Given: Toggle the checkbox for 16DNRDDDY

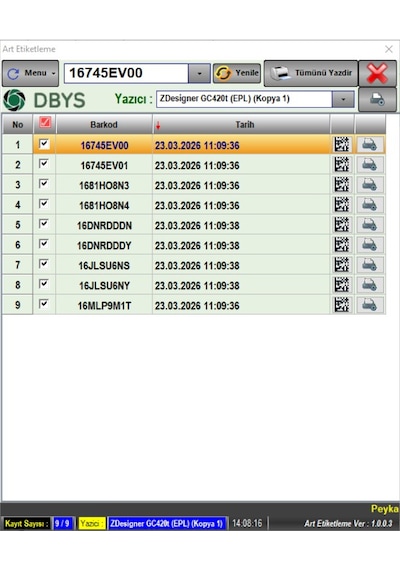Looking at the screenshot, I should point(44,244).
